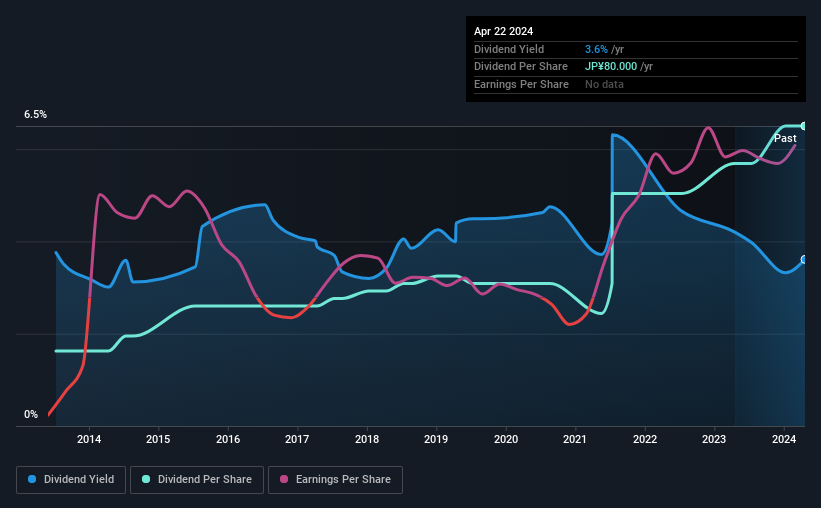This screenshot has height=508, width=821.
Task: Click the Apr 22 2024 tooltip date header
Action: [505, 31]
